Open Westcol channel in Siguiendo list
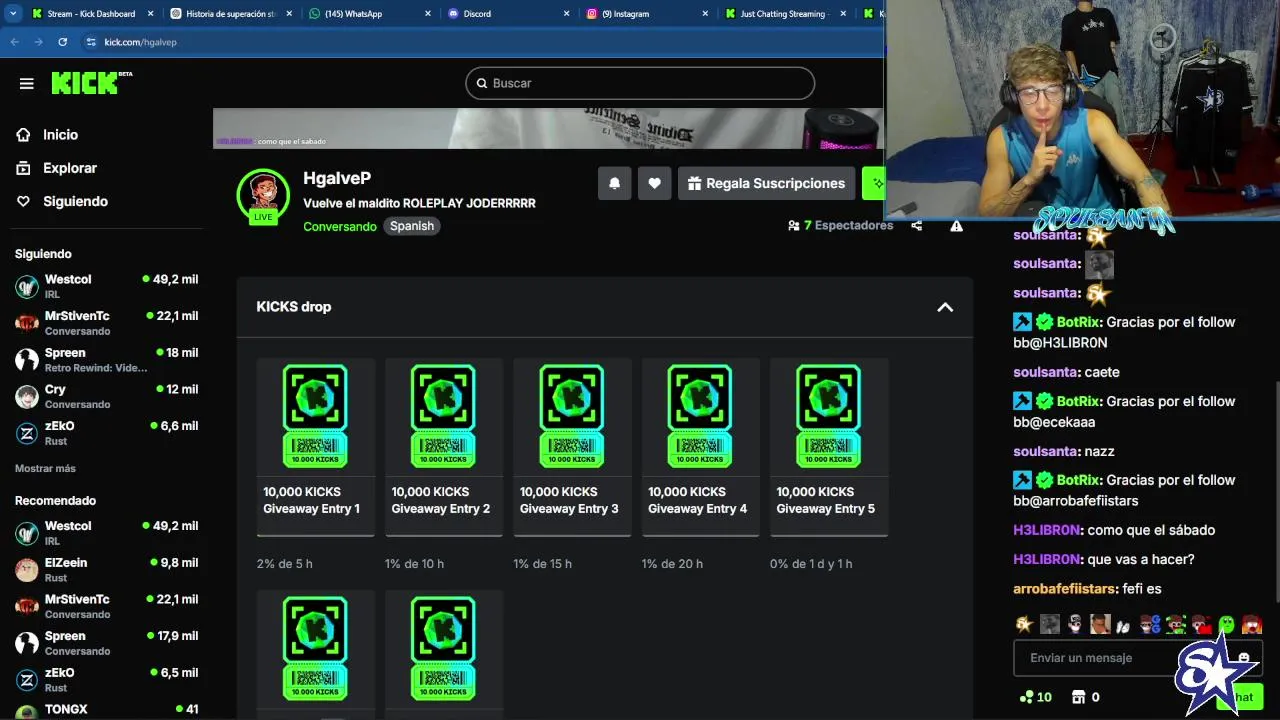This screenshot has width=1280, height=720. [x=106, y=286]
